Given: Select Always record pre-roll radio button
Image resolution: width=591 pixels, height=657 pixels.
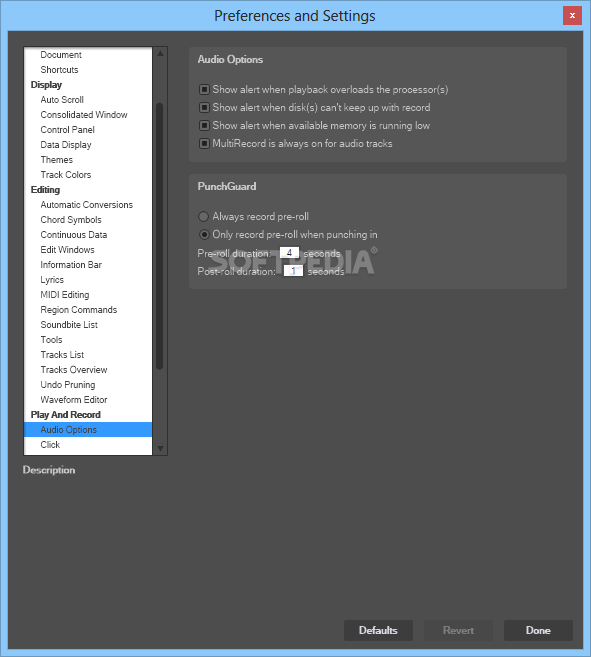Looking at the screenshot, I should (x=203, y=217).
